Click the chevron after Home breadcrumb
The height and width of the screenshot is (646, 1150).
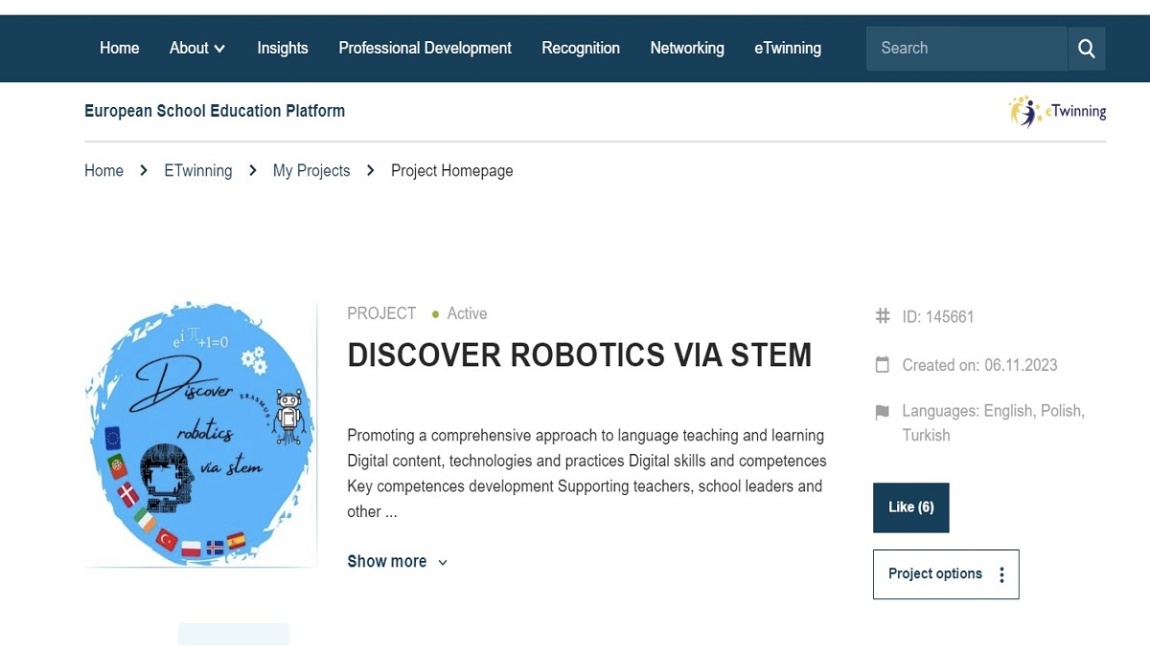144,171
